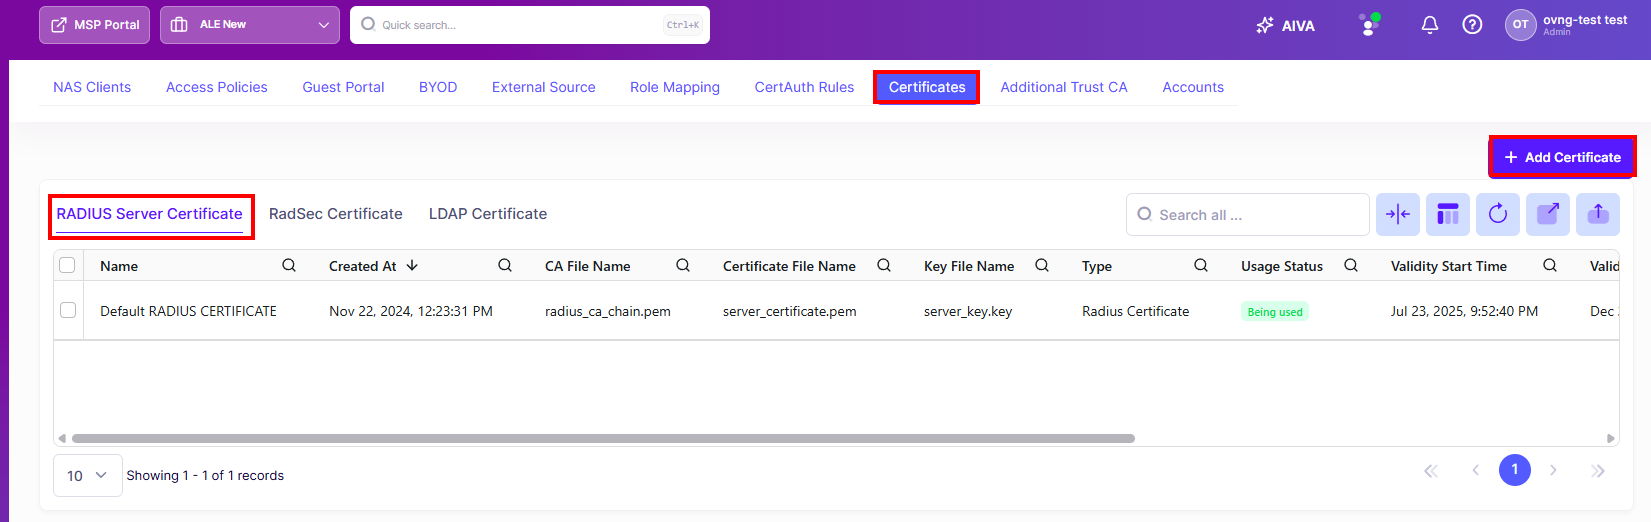Click the open-in-new-window export icon
Viewport: 1651px width, 522px height.
click(x=1548, y=214)
